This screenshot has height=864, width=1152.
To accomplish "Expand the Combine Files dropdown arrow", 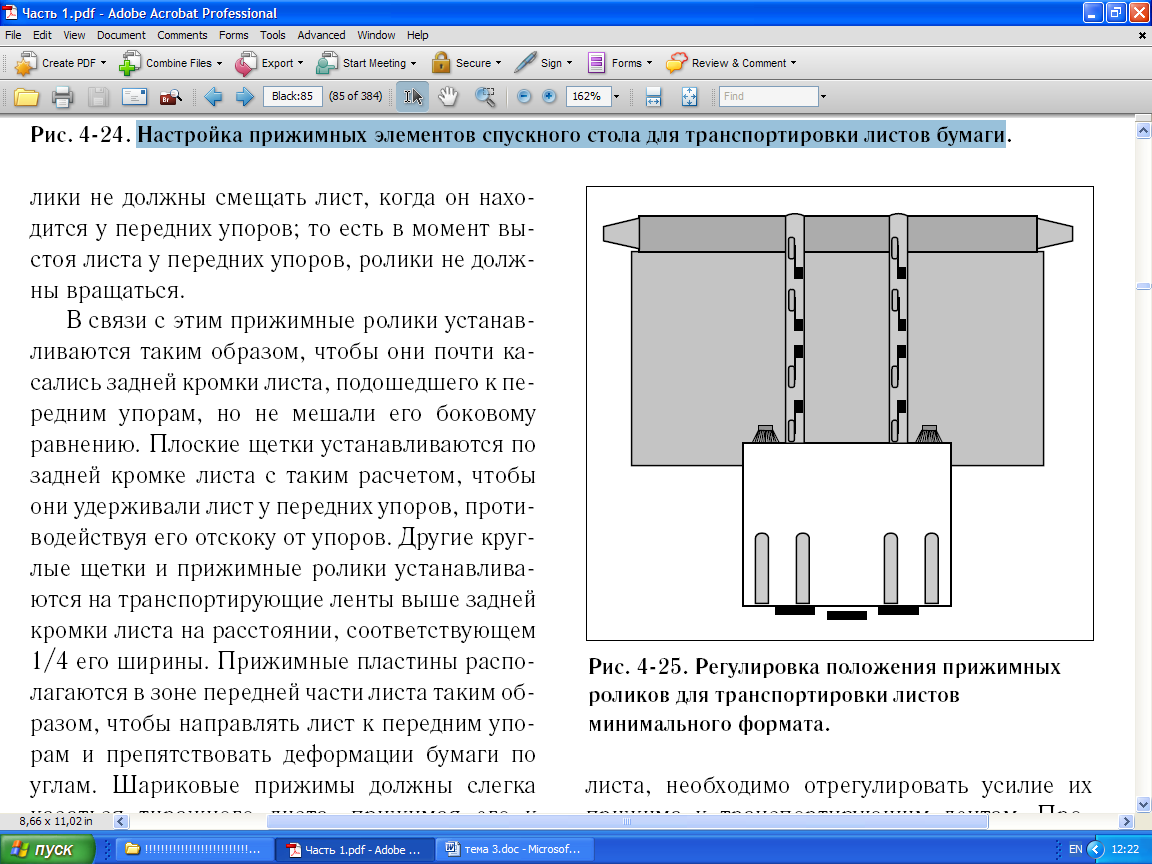I will click(219, 63).
